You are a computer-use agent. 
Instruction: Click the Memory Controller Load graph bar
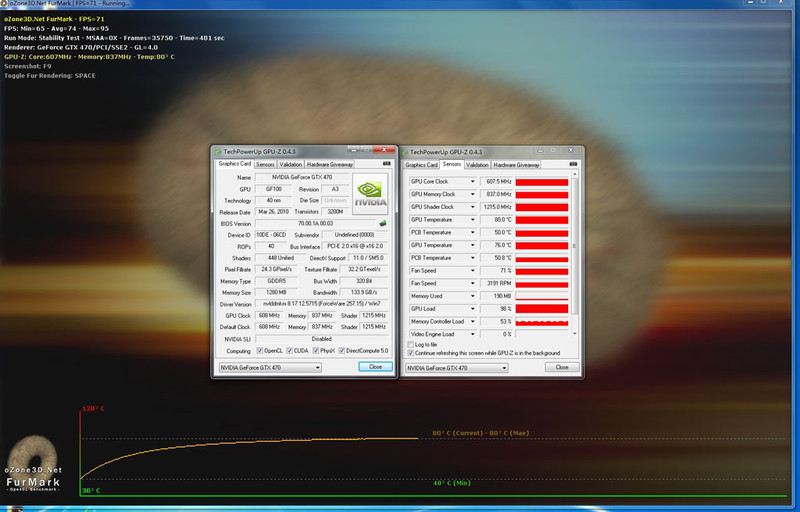[x=542, y=322]
